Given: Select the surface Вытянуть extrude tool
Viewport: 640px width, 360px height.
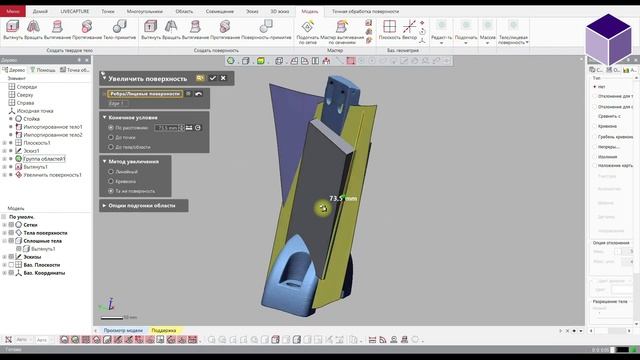Looking at the screenshot, I should click(151, 30).
